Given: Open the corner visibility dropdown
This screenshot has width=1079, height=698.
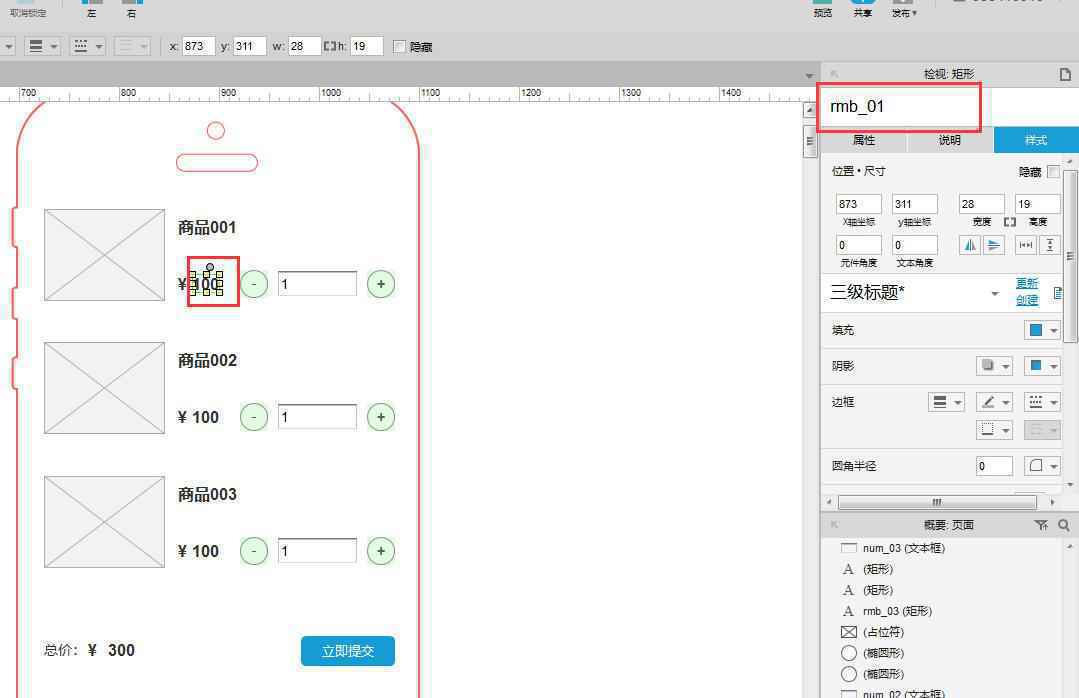Looking at the screenshot, I should tap(1042, 466).
